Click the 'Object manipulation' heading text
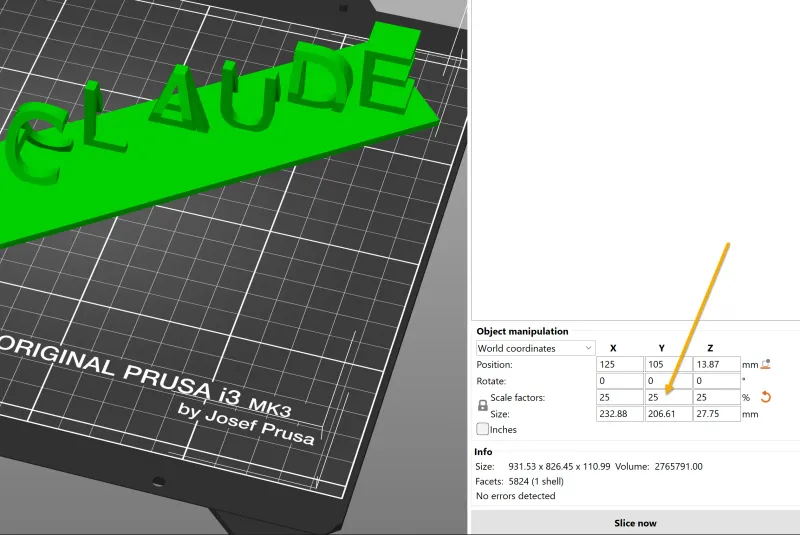 pyautogui.click(x=522, y=331)
